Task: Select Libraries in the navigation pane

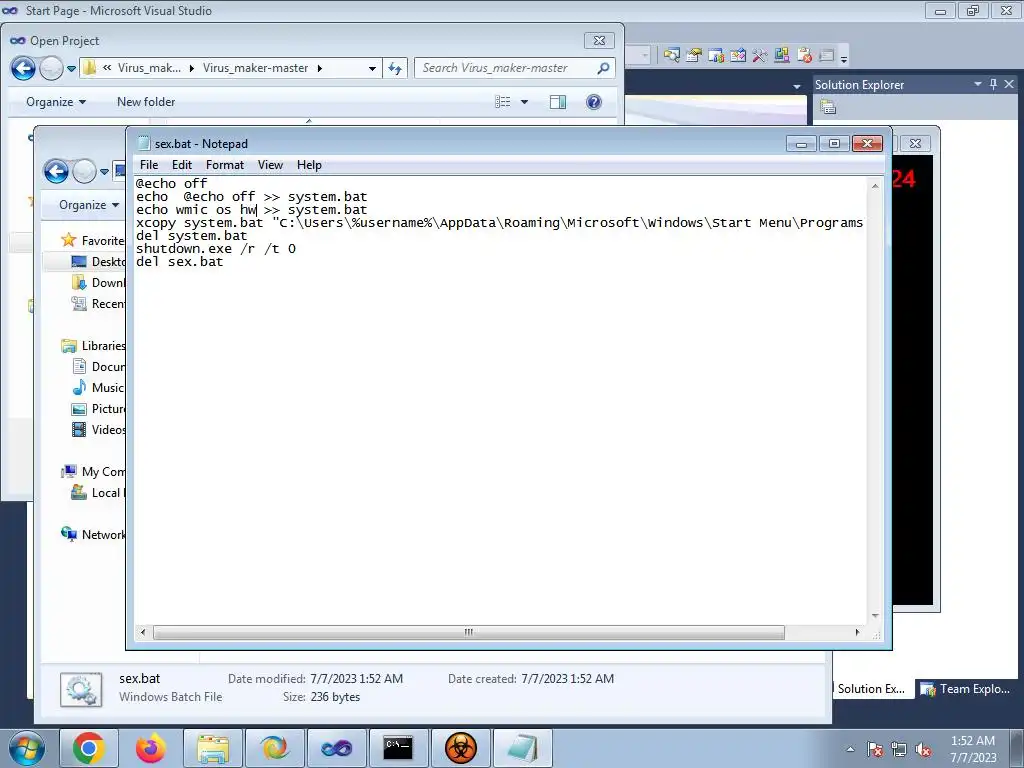Action: (x=93, y=346)
